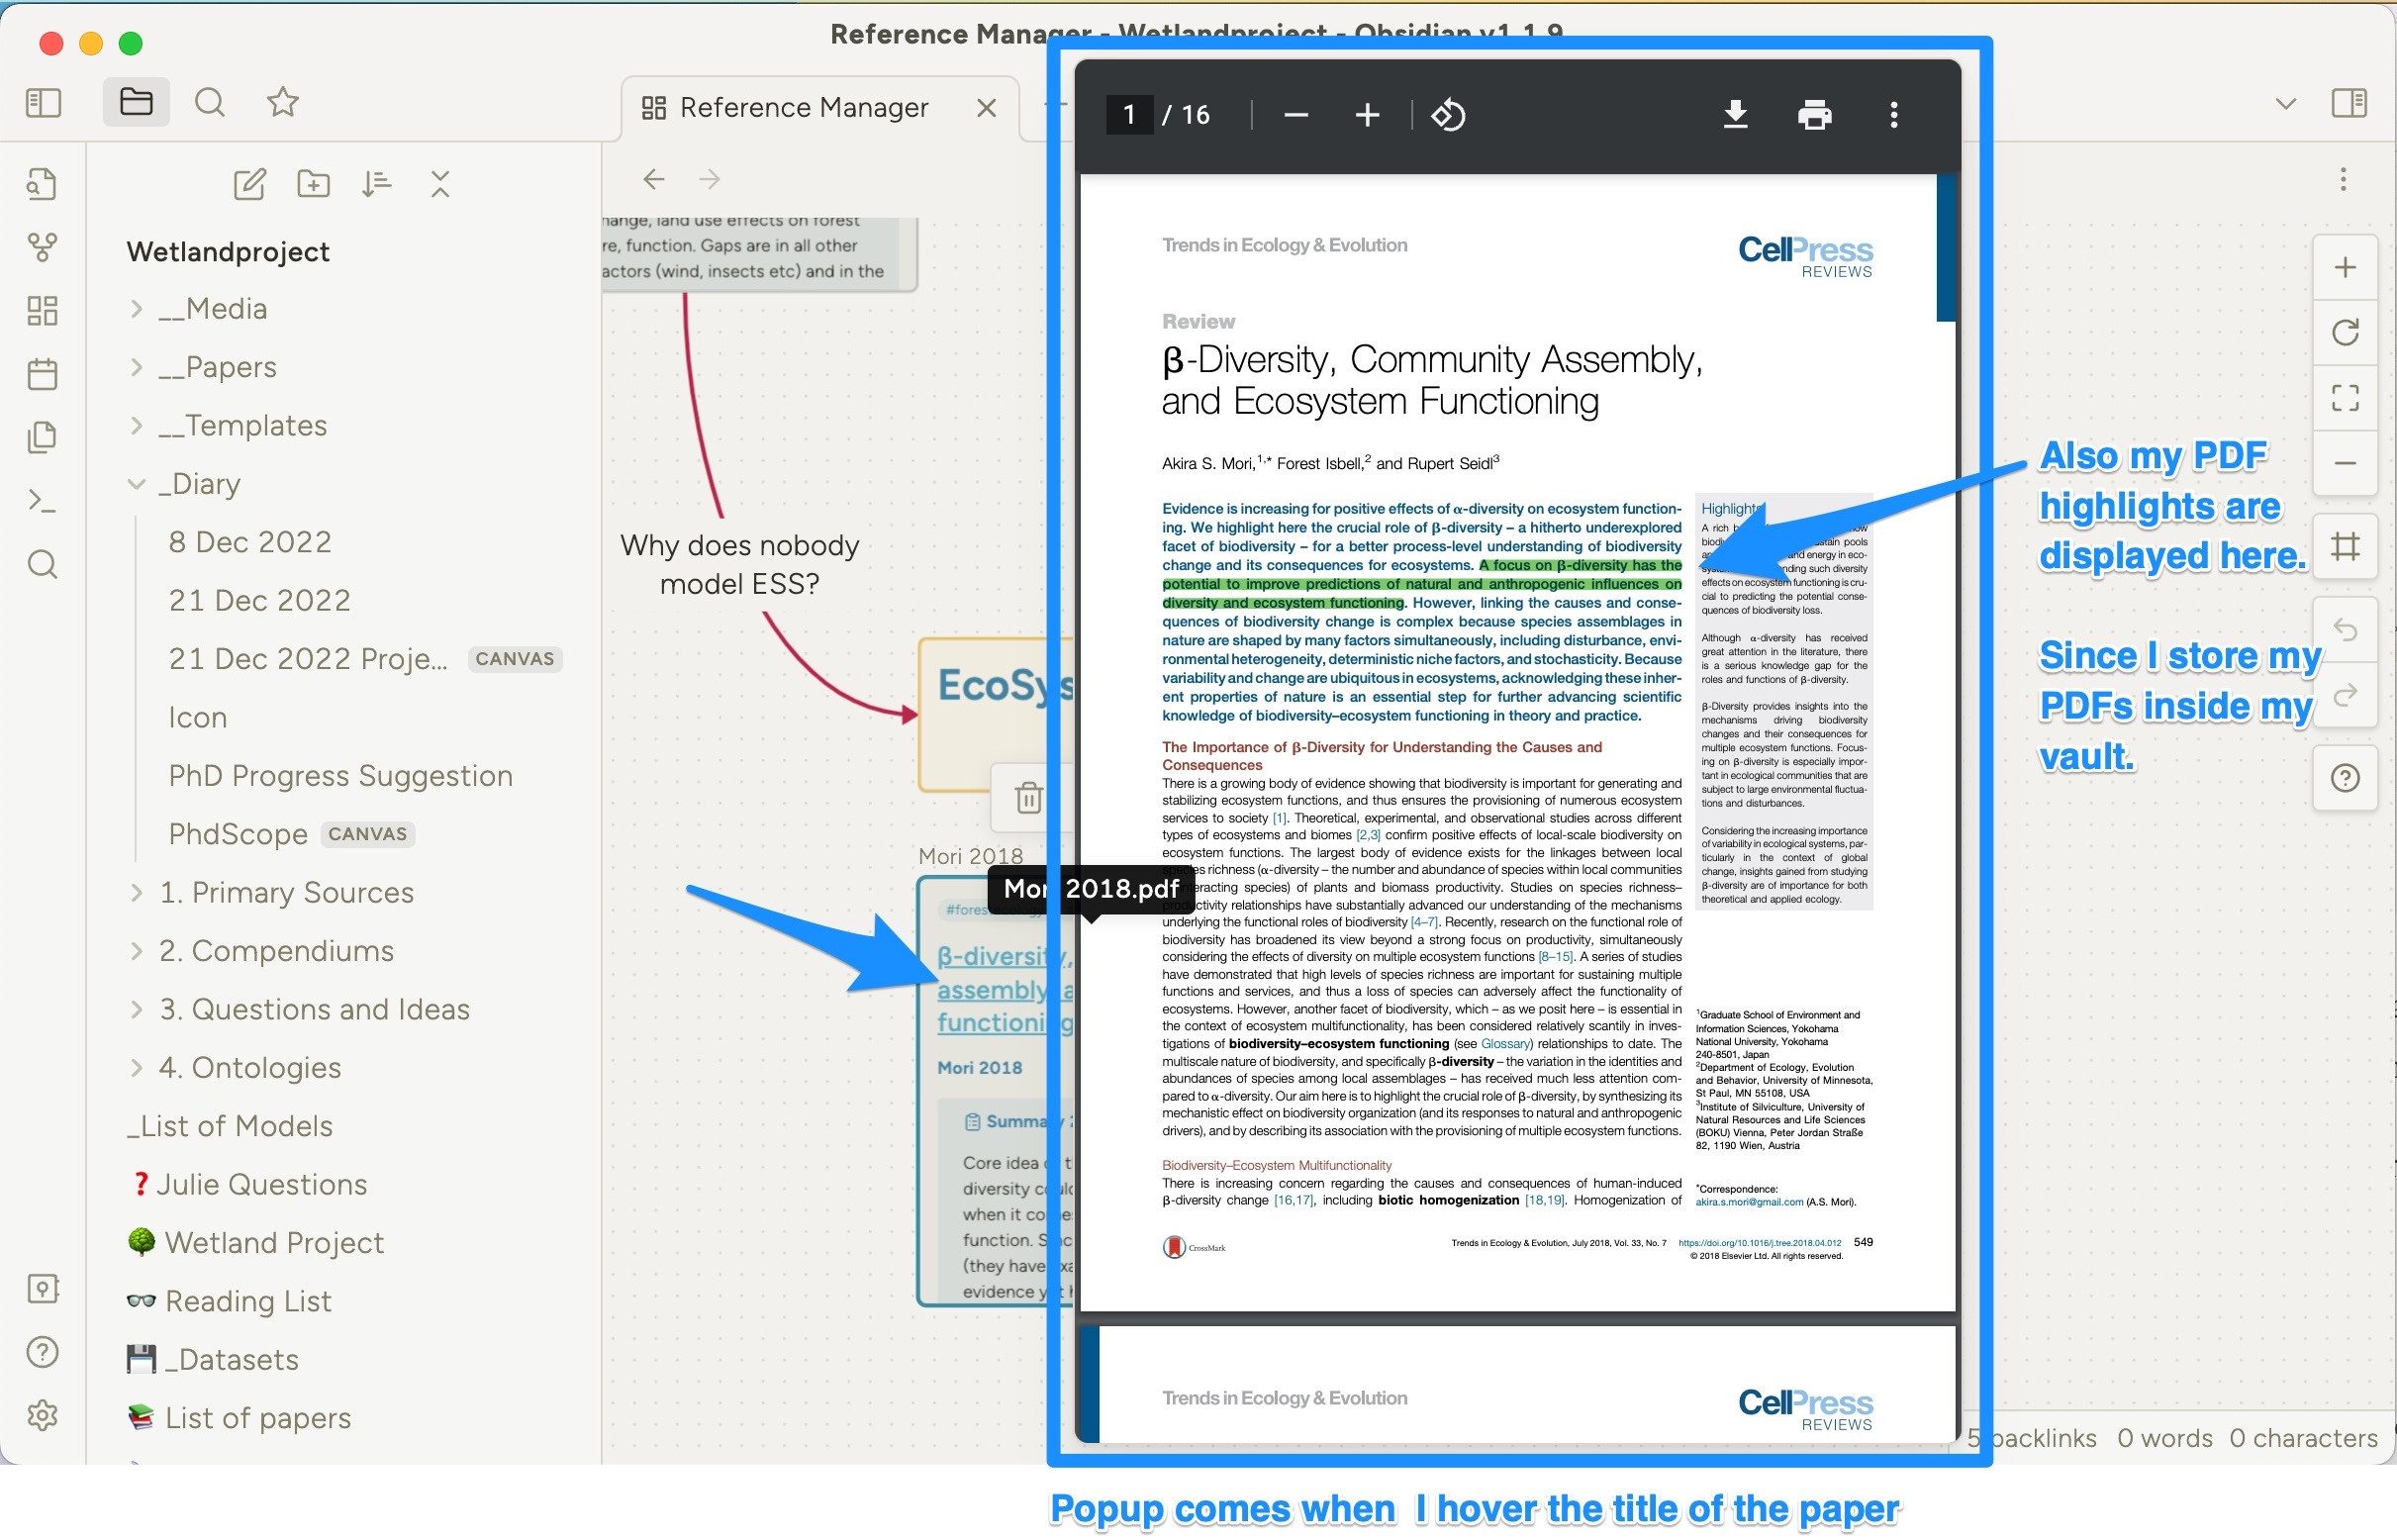Delete selected canvas card with trash icon

coord(1028,798)
